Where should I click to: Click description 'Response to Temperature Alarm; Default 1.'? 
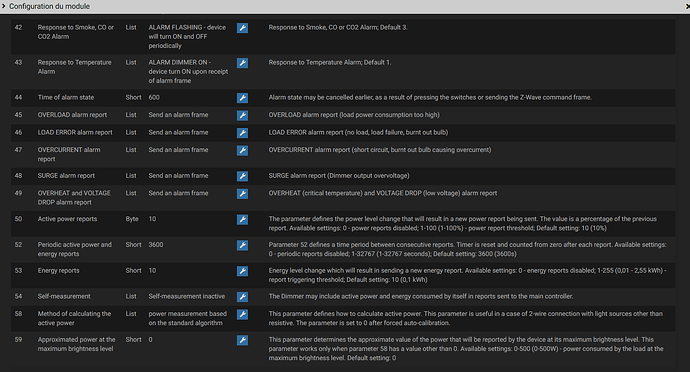pos(330,63)
